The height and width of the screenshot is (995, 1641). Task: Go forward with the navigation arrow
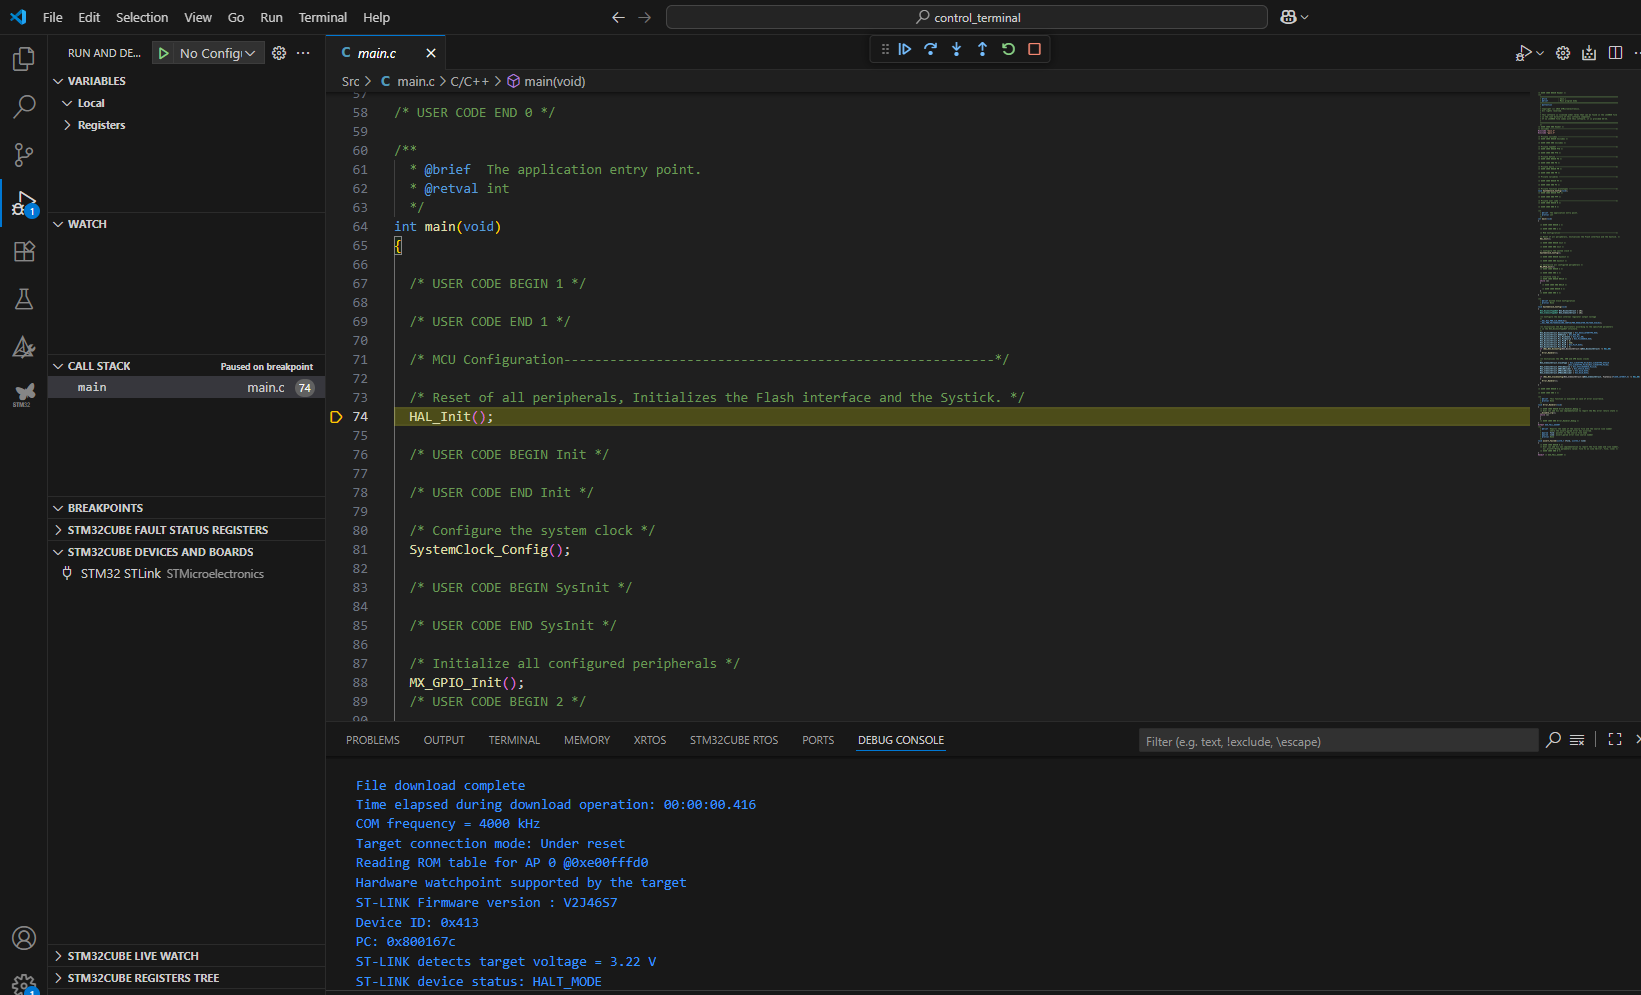pyautogui.click(x=644, y=17)
